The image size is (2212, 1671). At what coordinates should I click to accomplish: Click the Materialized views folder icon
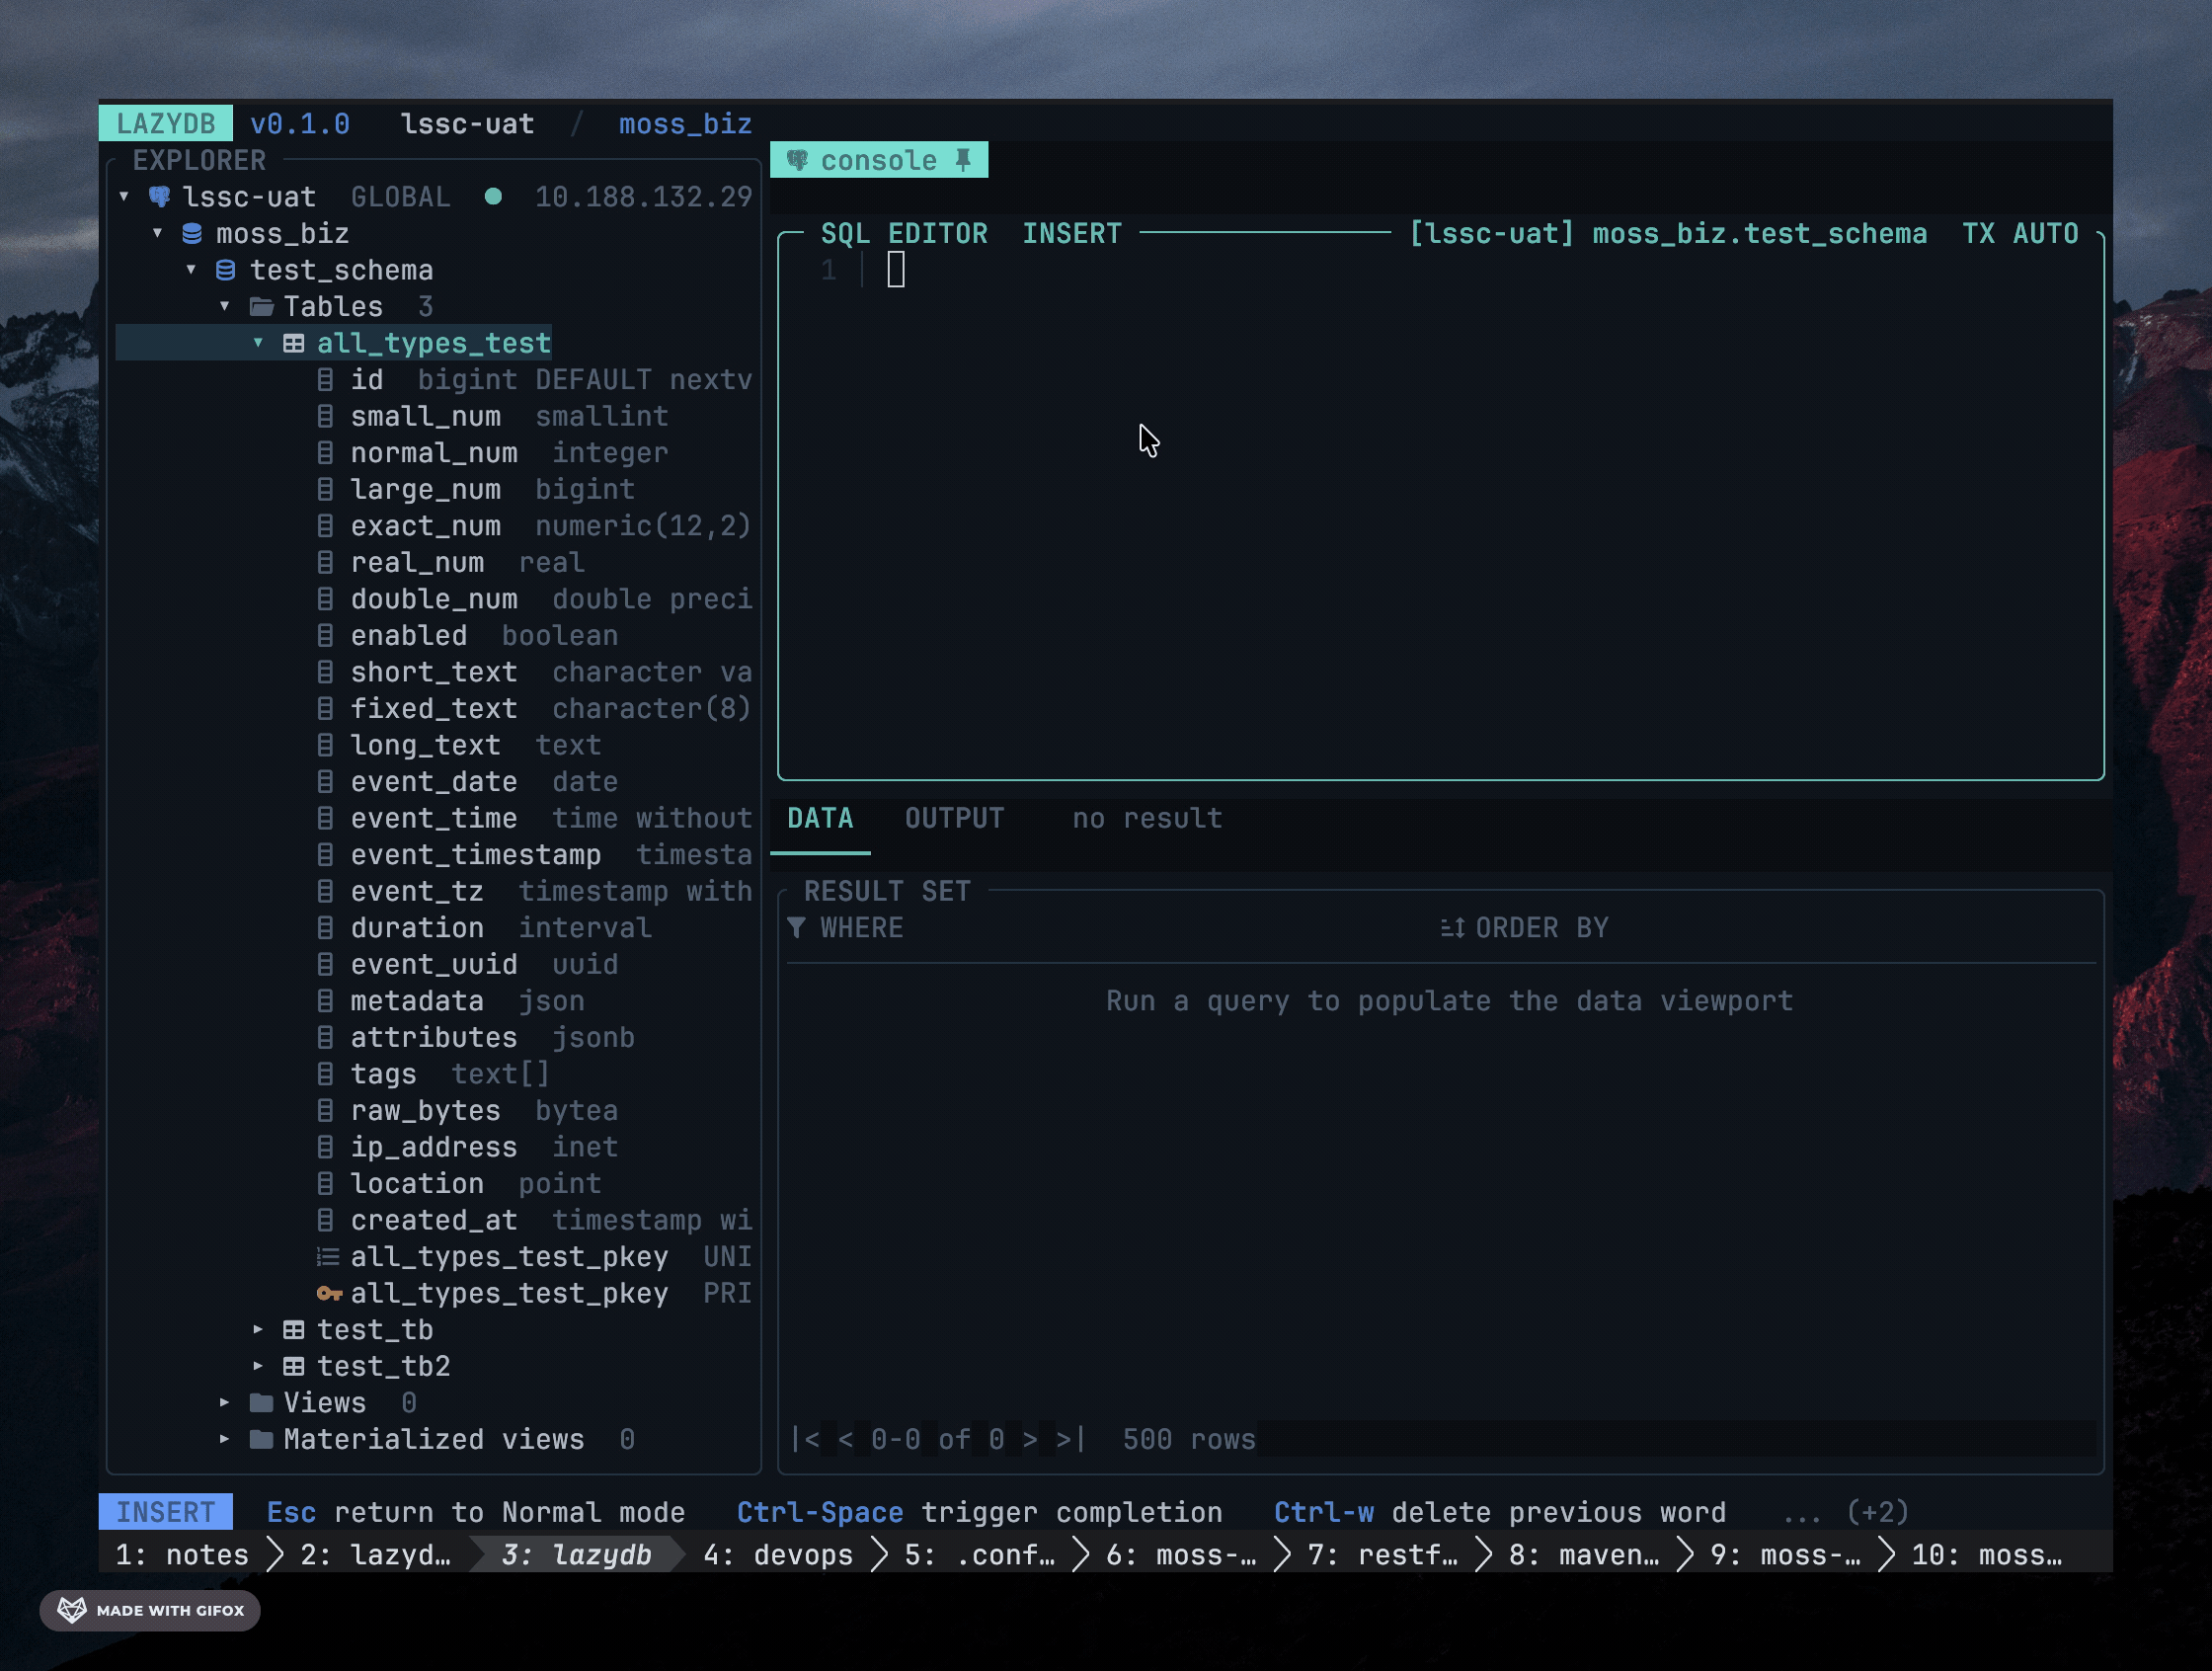(261, 1439)
